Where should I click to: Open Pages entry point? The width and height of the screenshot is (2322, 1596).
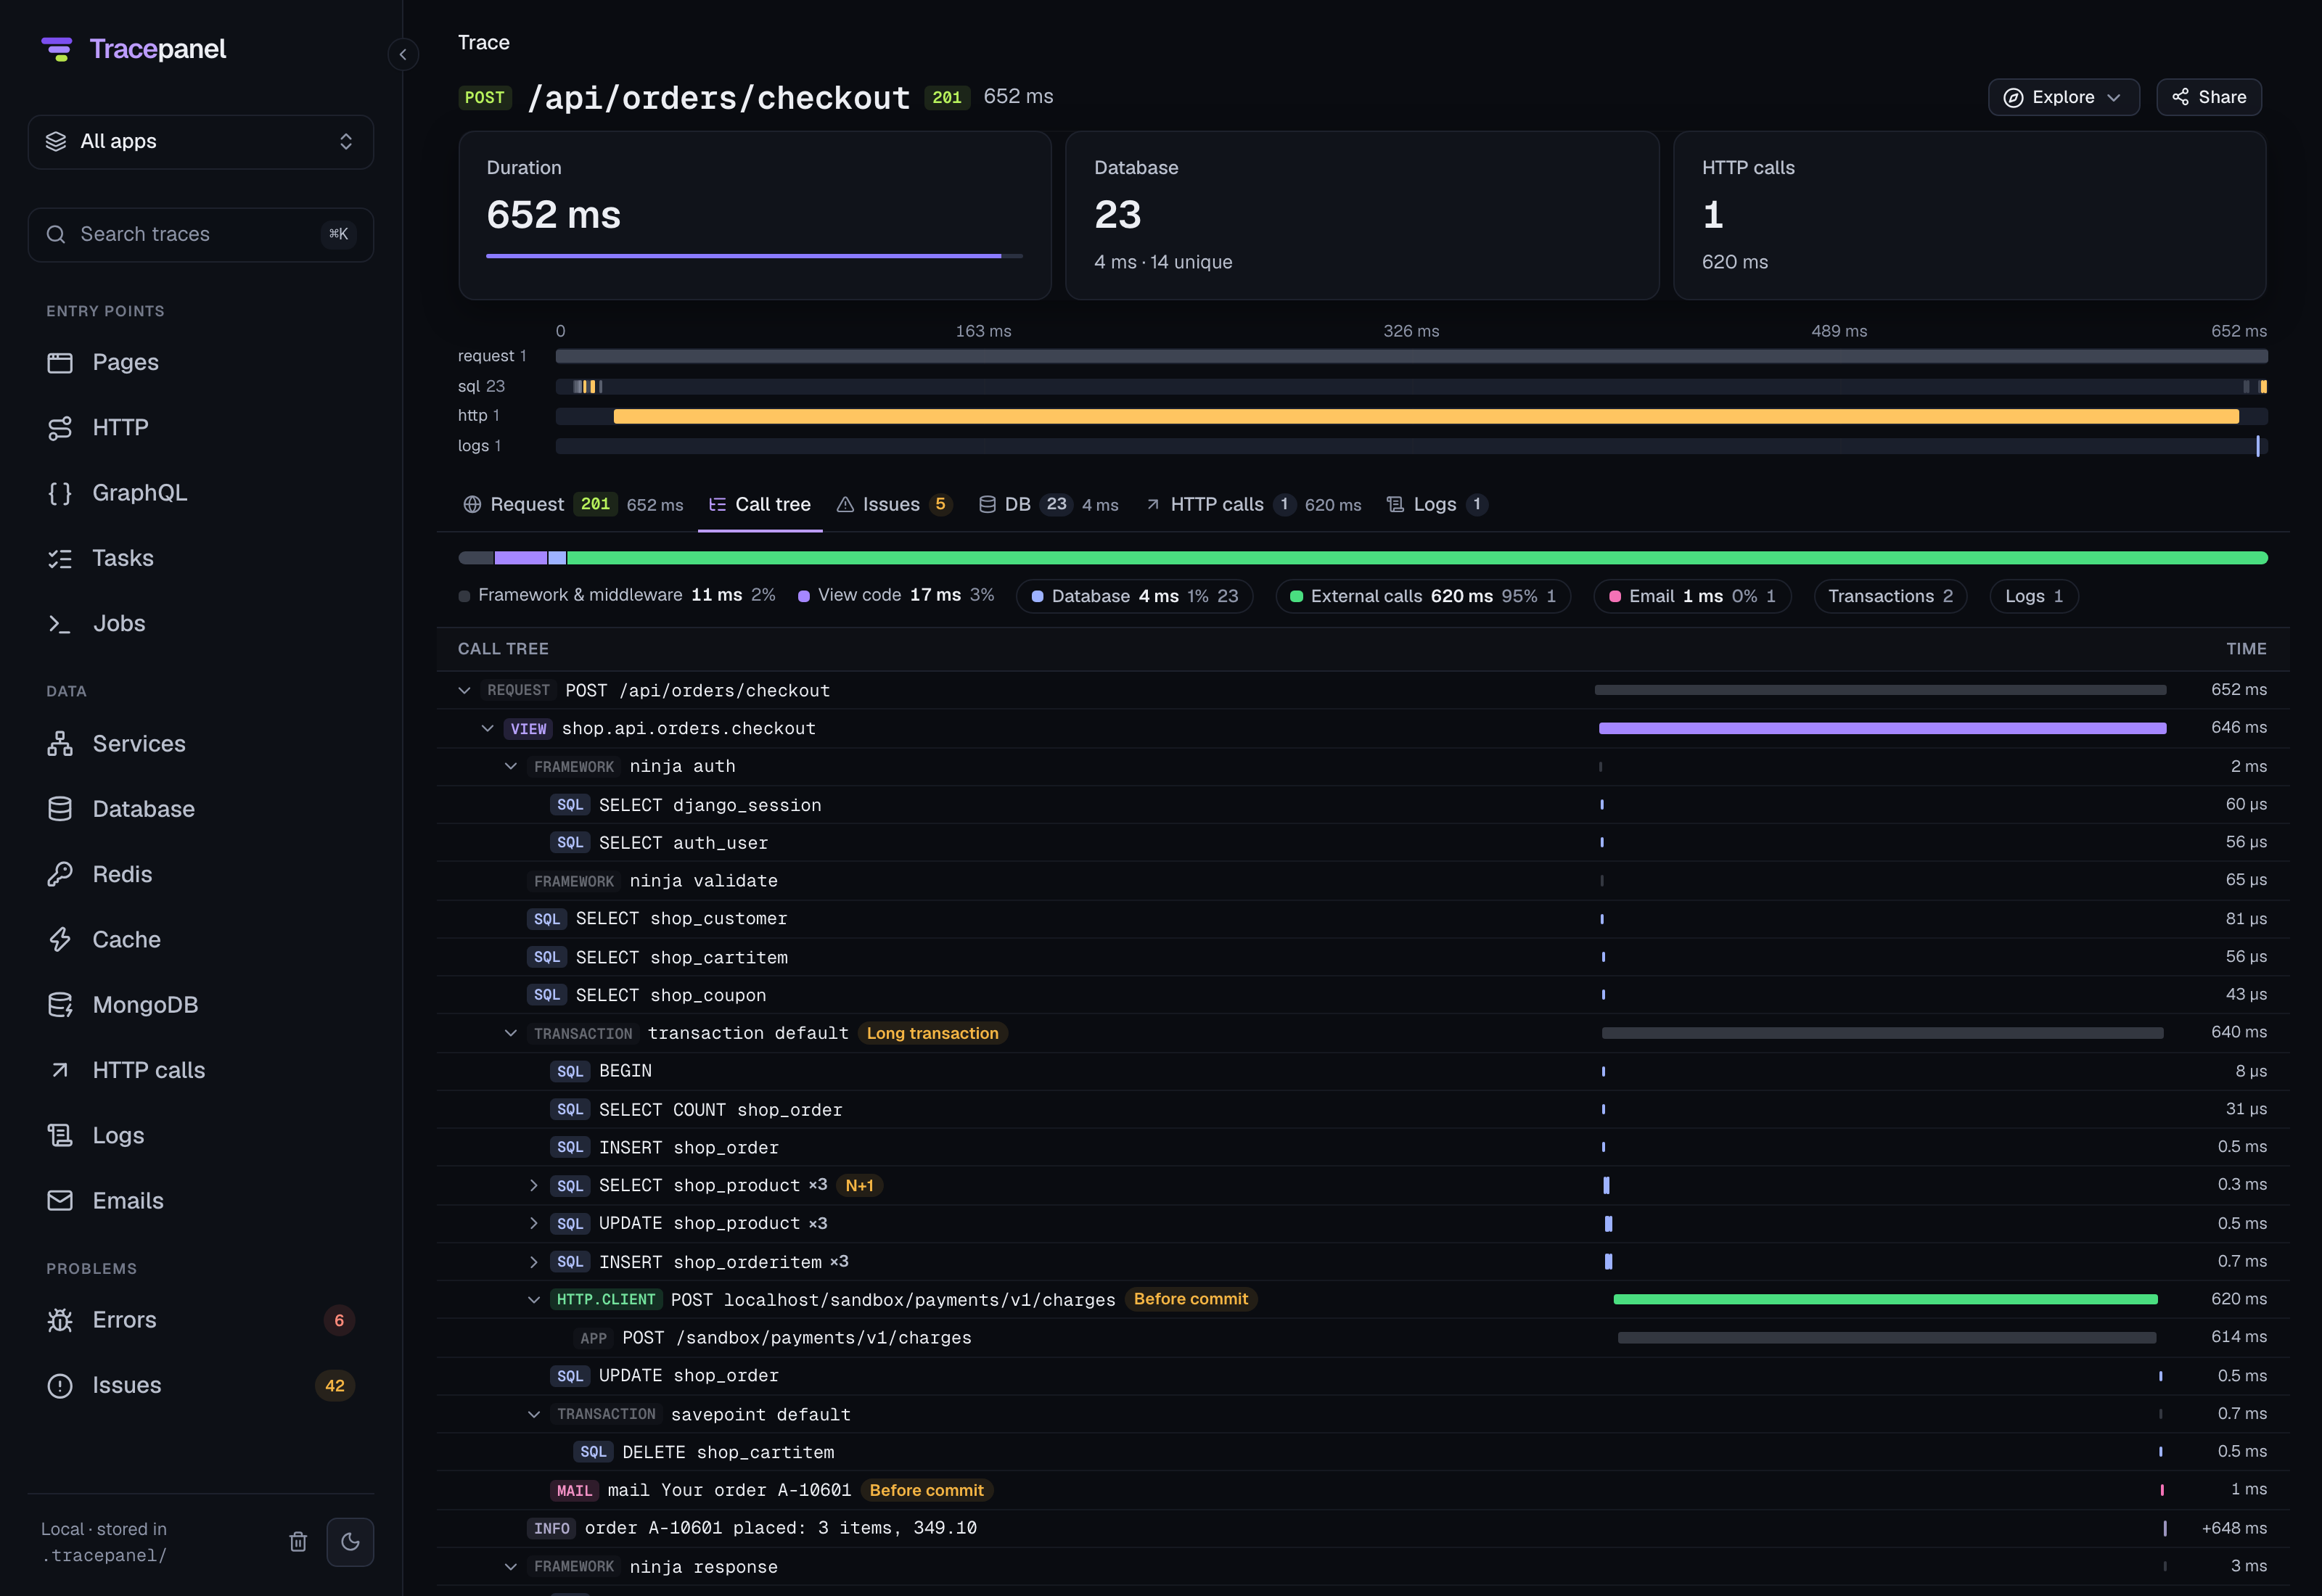tap(201, 362)
